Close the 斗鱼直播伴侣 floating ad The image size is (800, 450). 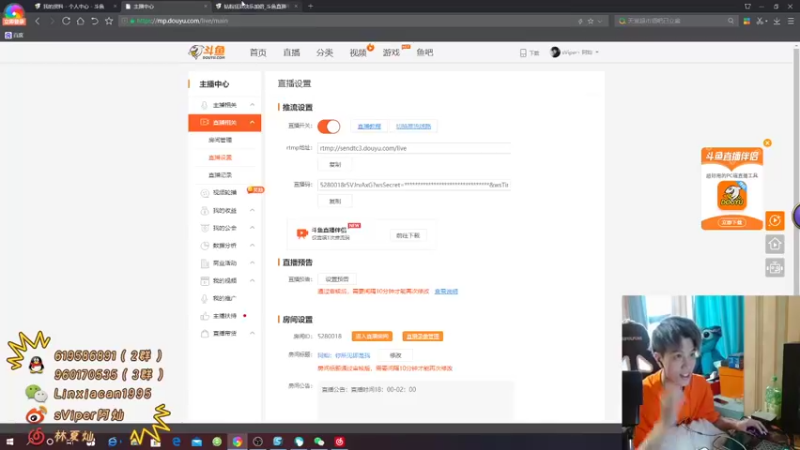coord(767,143)
